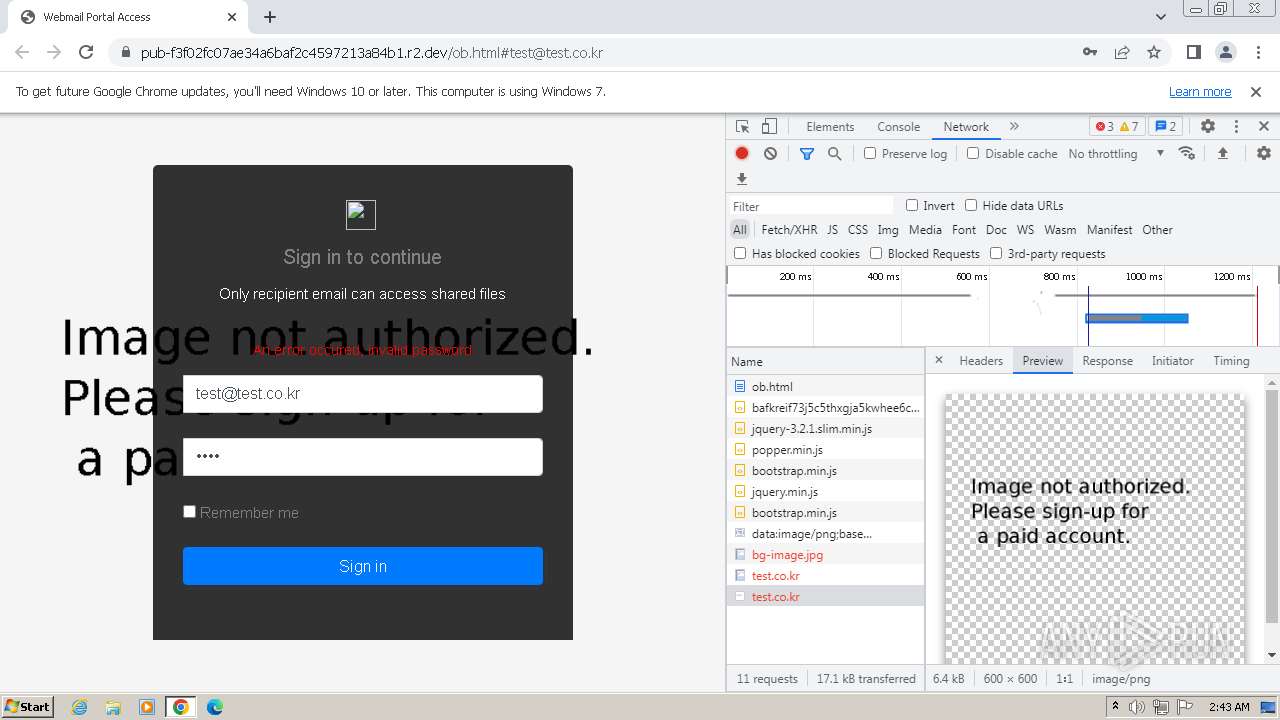The height and width of the screenshot is (720, 1280).
Task: Open the Headers tab
Action: (x=981, y=361)
